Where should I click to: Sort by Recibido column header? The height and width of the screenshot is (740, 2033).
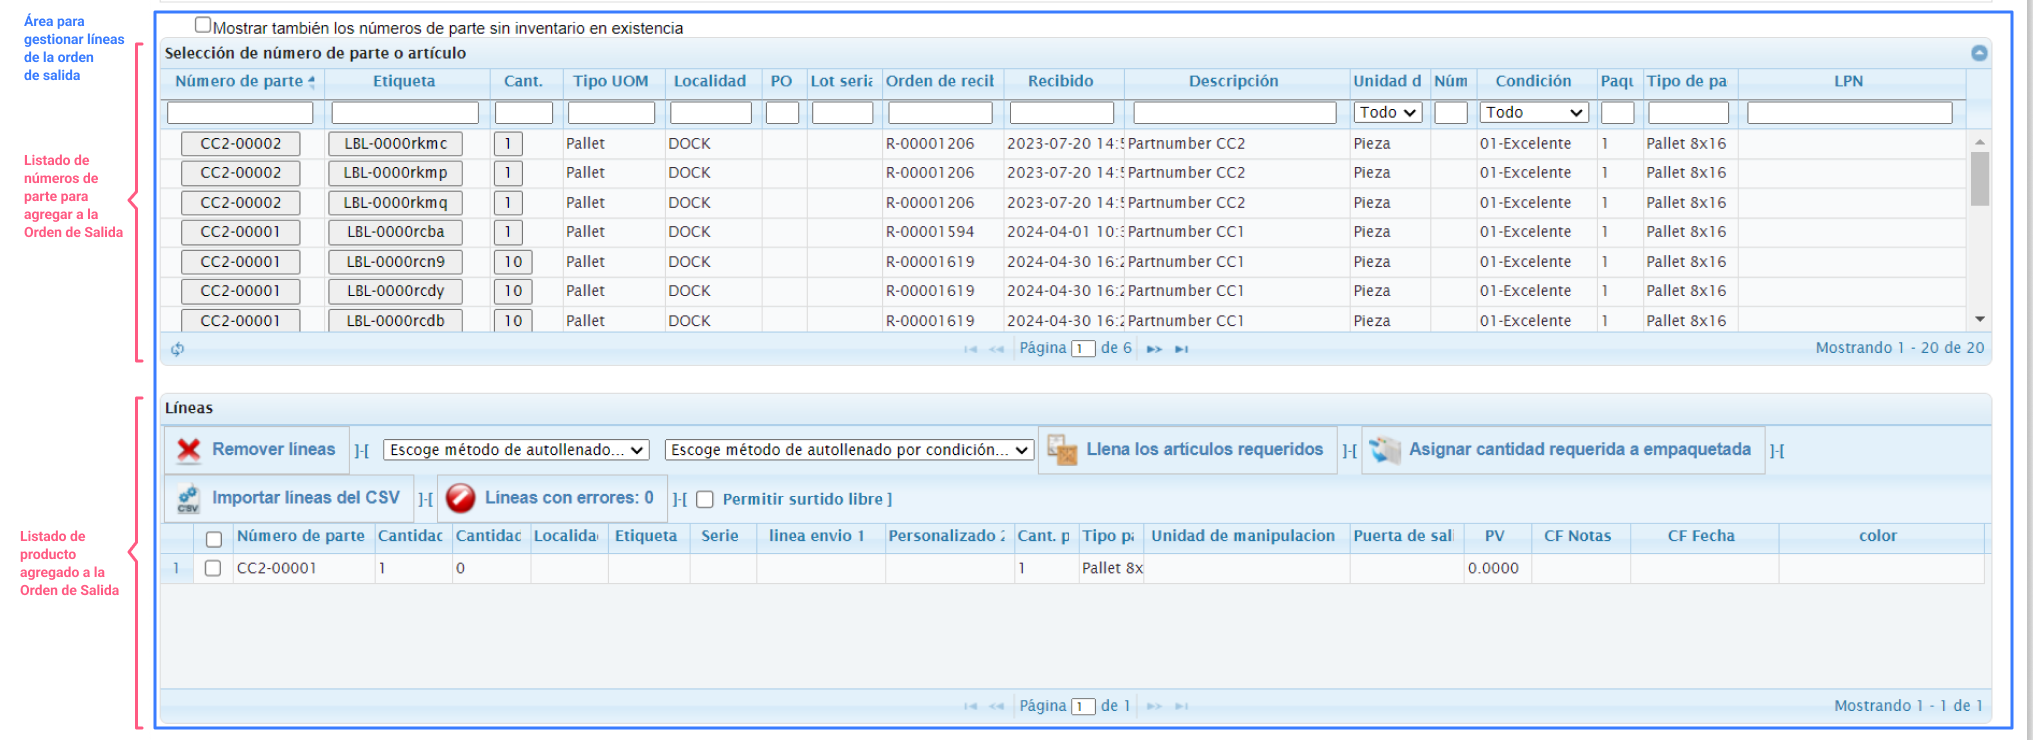pyautogui.click(x=1061, y=82)
